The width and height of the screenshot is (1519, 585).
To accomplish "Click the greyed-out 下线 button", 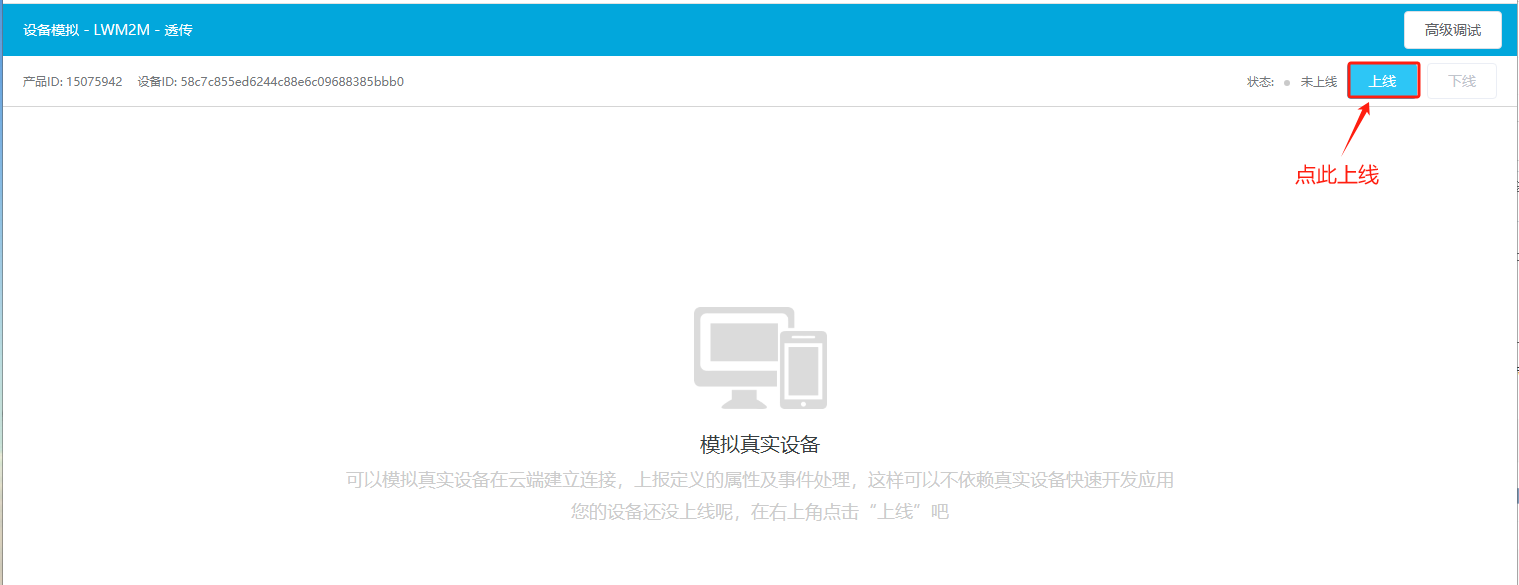I will [1461, 81].
